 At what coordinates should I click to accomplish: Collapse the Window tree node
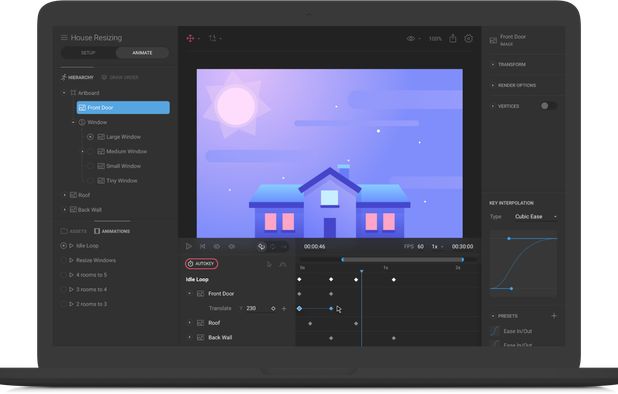[73, 123]
